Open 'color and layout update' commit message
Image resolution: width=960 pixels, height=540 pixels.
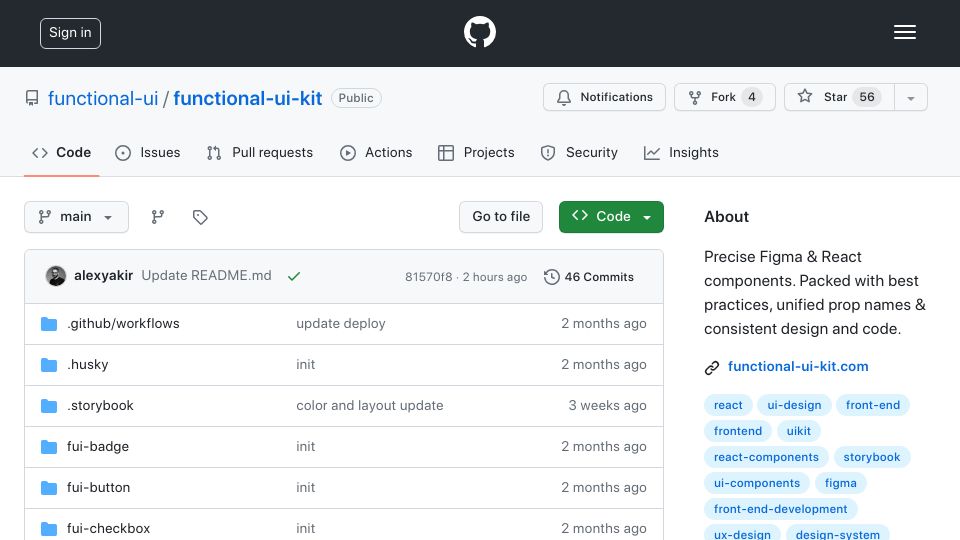[370, 405]
